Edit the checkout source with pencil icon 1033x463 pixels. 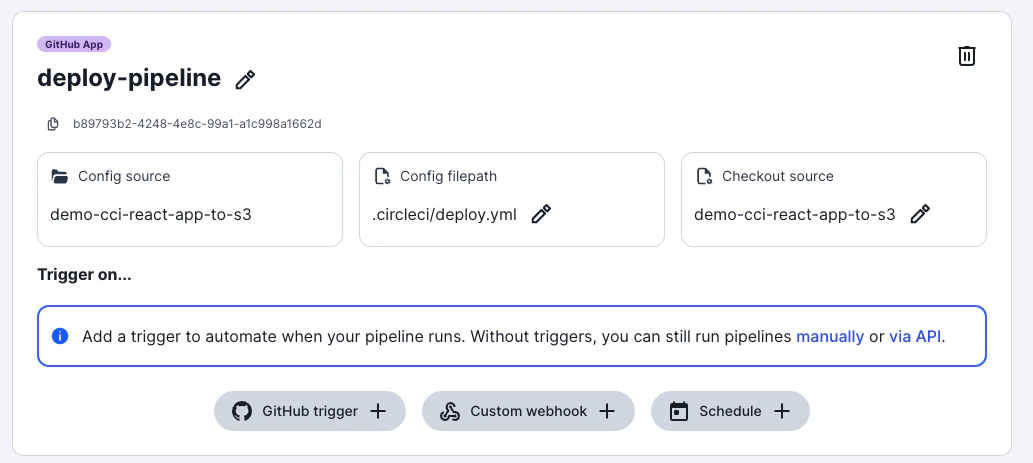click(920, 214)
